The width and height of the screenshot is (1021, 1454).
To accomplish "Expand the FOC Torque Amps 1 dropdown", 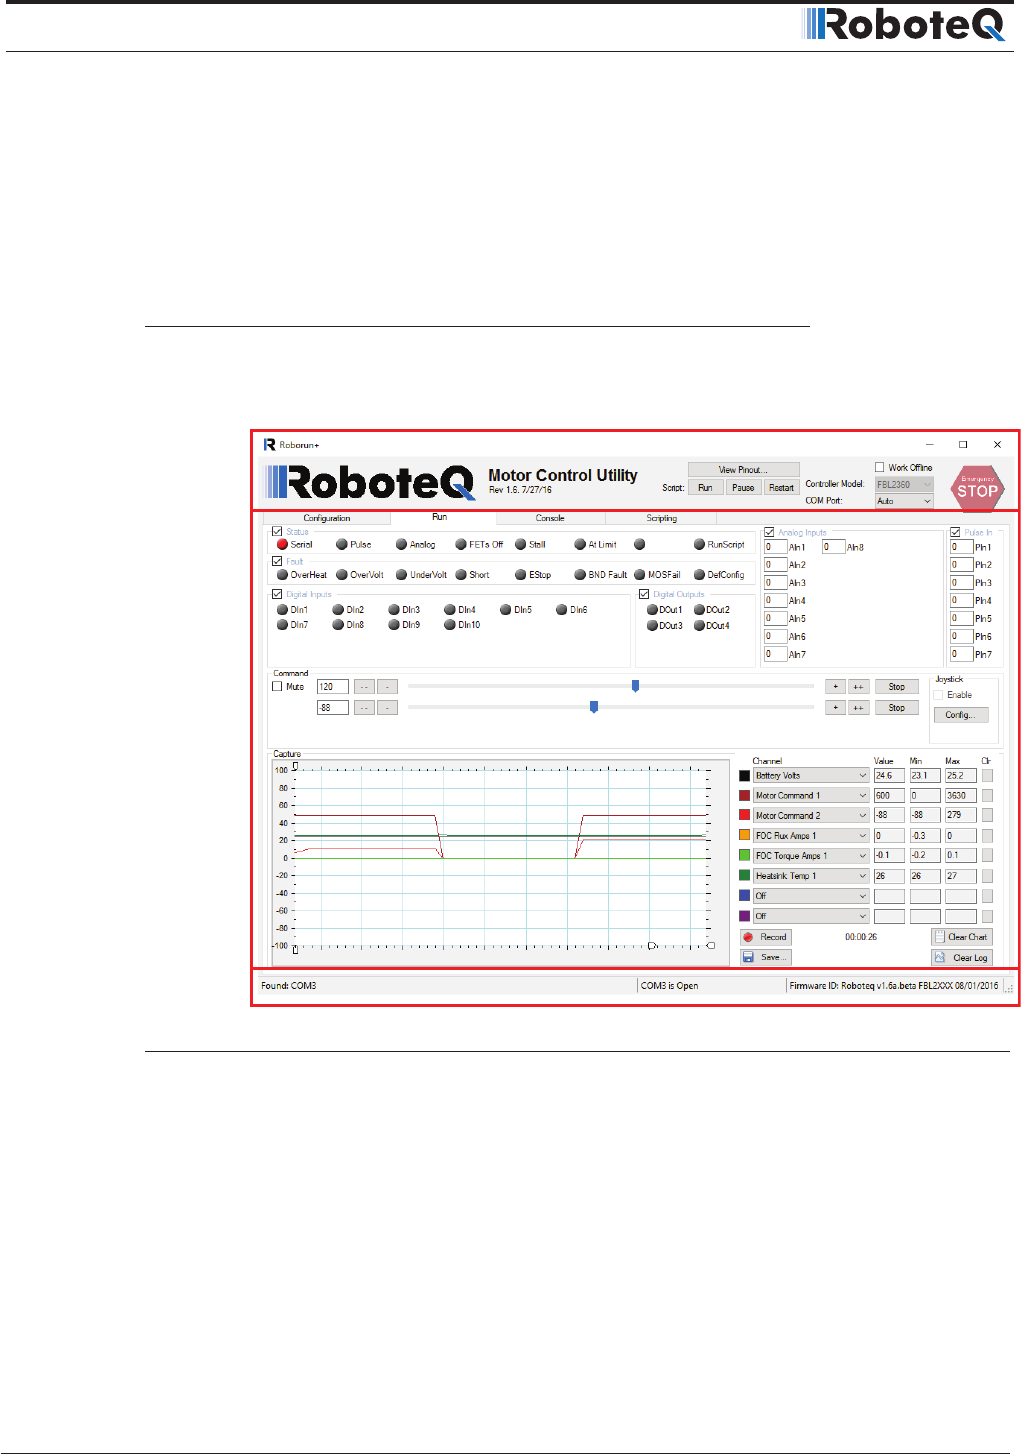I will (811, 855).
